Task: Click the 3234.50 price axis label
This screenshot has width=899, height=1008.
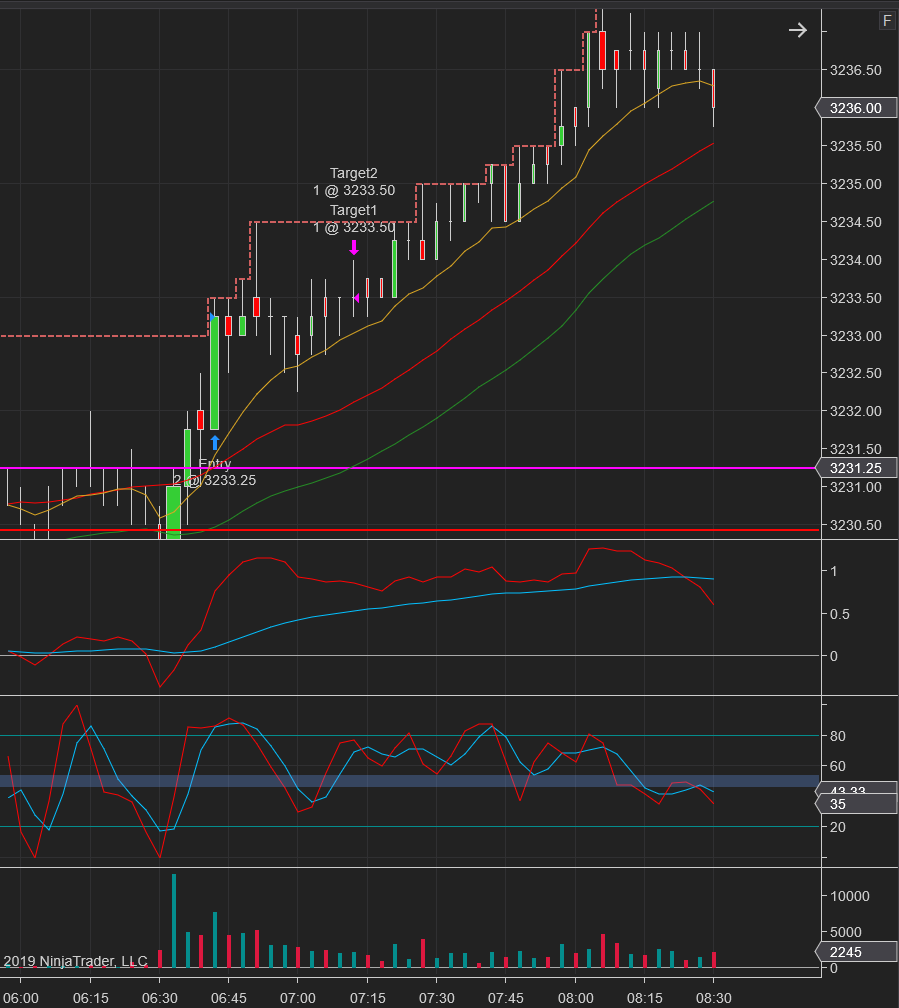Action: pos(856,222)
